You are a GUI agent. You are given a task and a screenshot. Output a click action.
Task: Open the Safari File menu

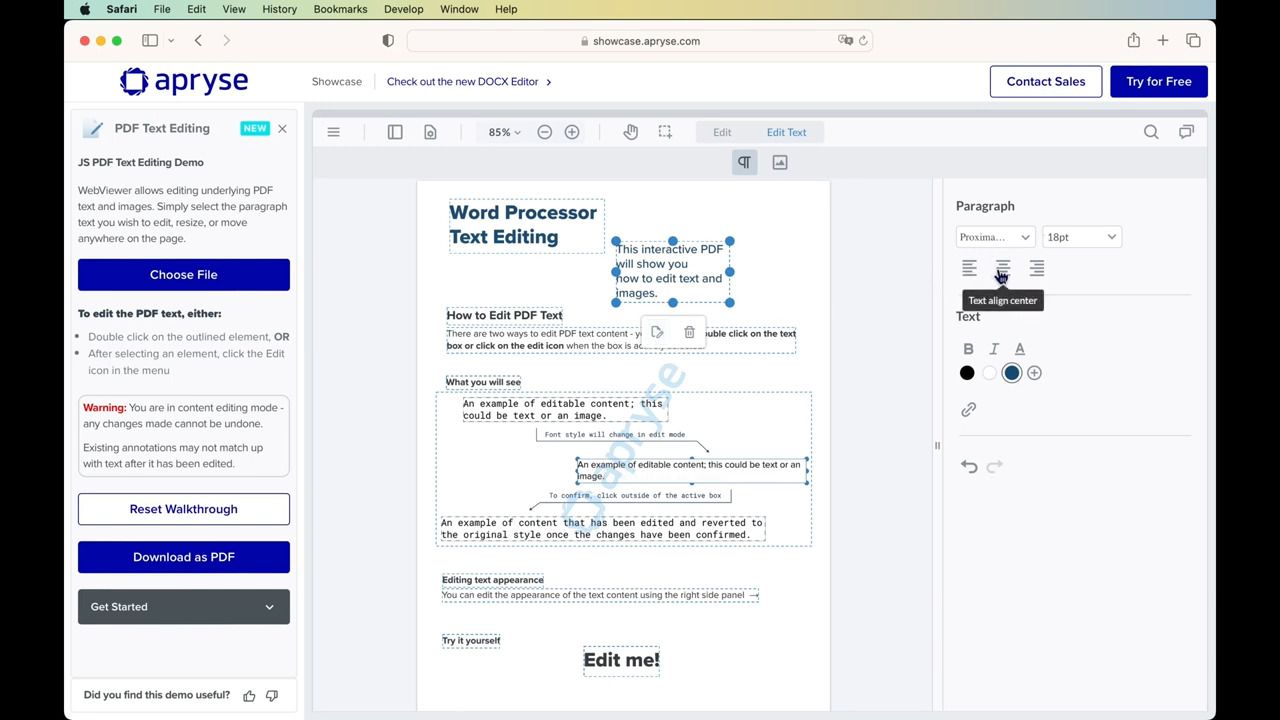[x=162, y=9]
